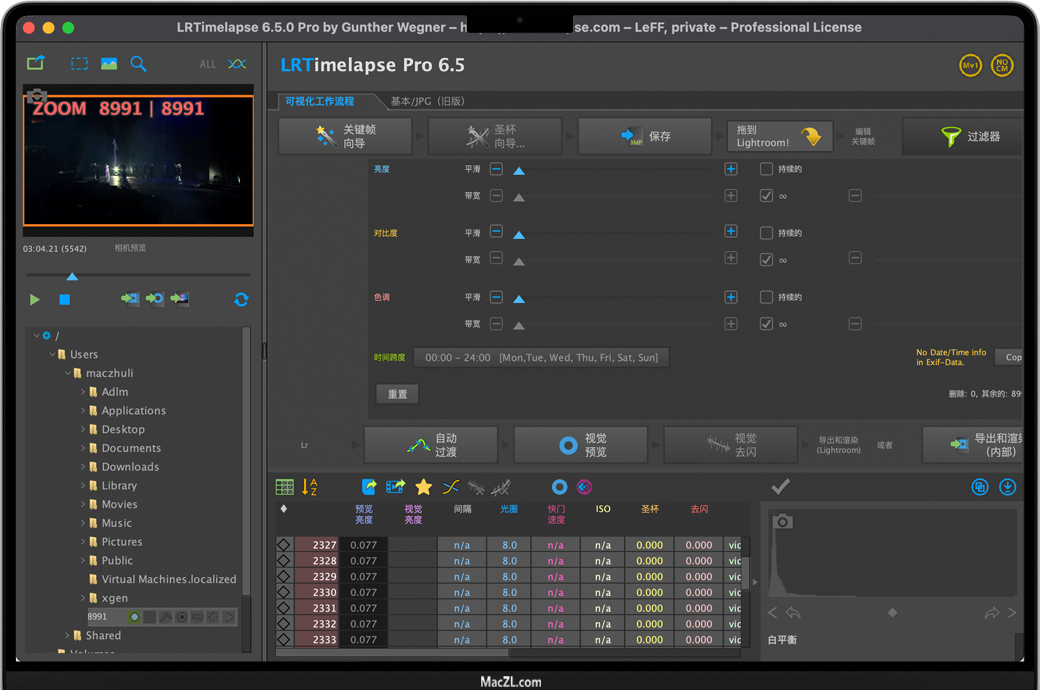Toggle the 持续的 checkbox in 对比度 row

click(766, 233)
